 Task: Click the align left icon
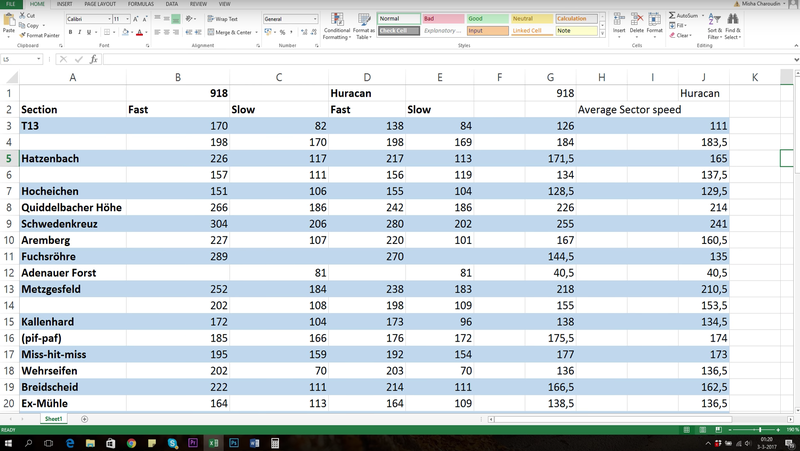coord(157,32)
